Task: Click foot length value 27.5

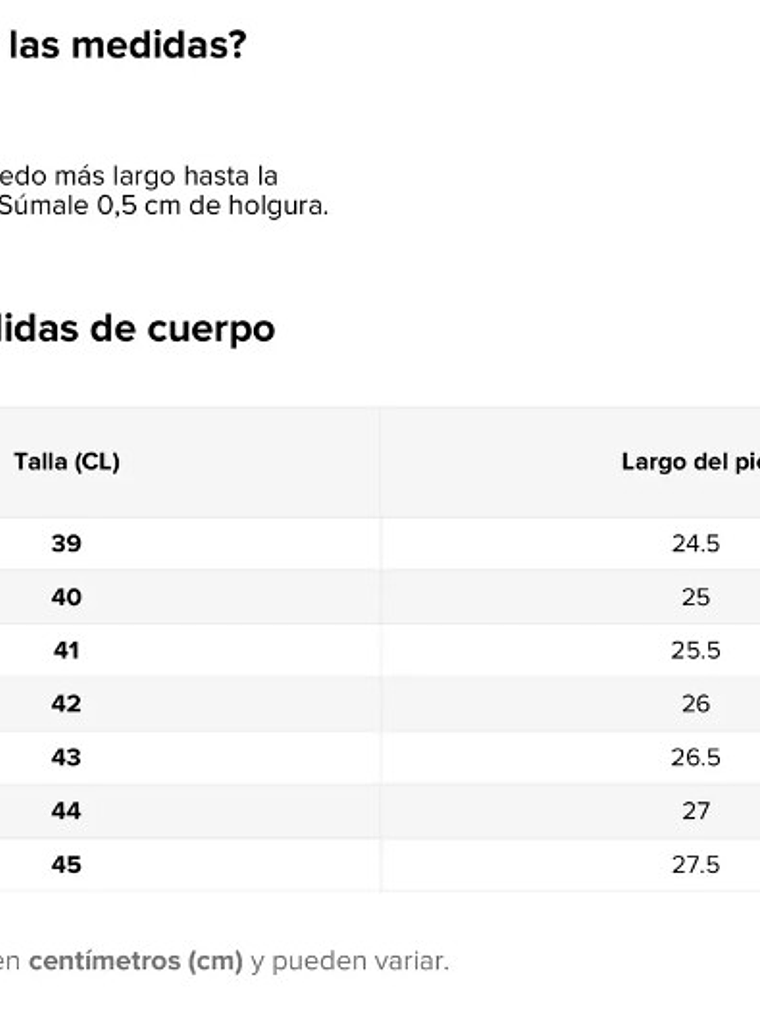Action: pyautogui.click(x=695, y=864)
